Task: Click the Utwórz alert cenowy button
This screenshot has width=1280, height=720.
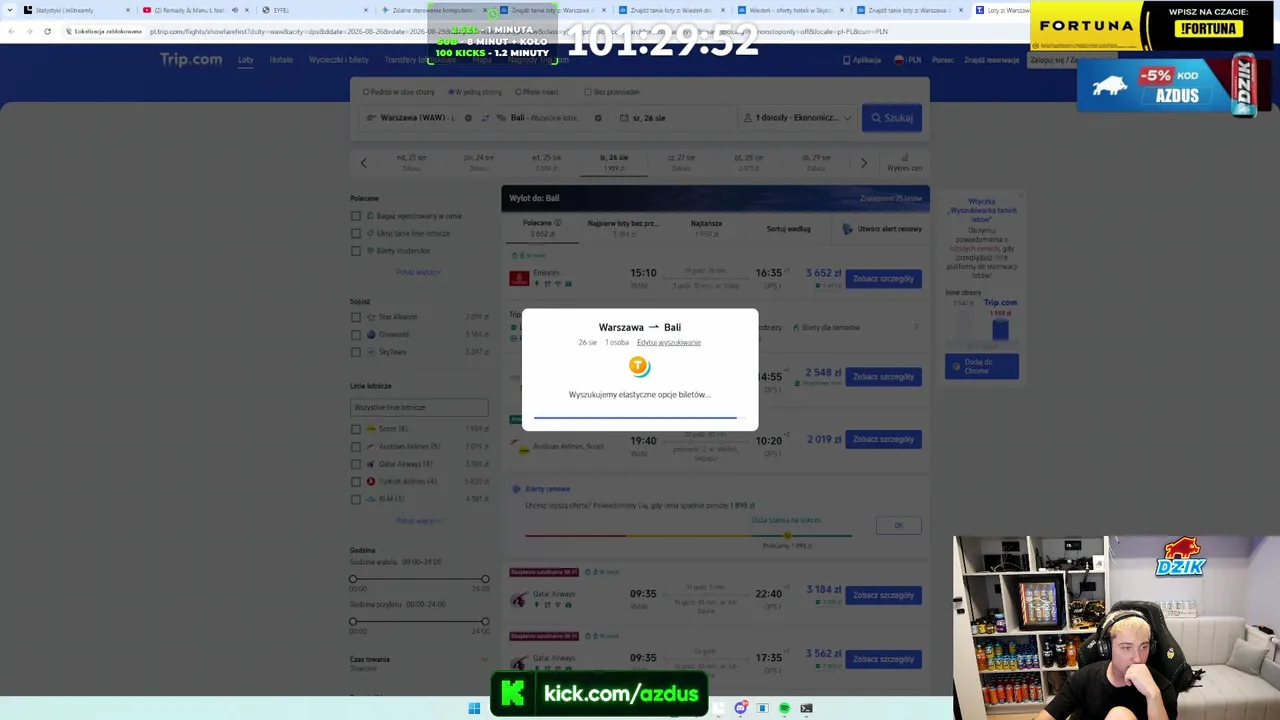Action: pyautogui.click(x=882, y=229)
